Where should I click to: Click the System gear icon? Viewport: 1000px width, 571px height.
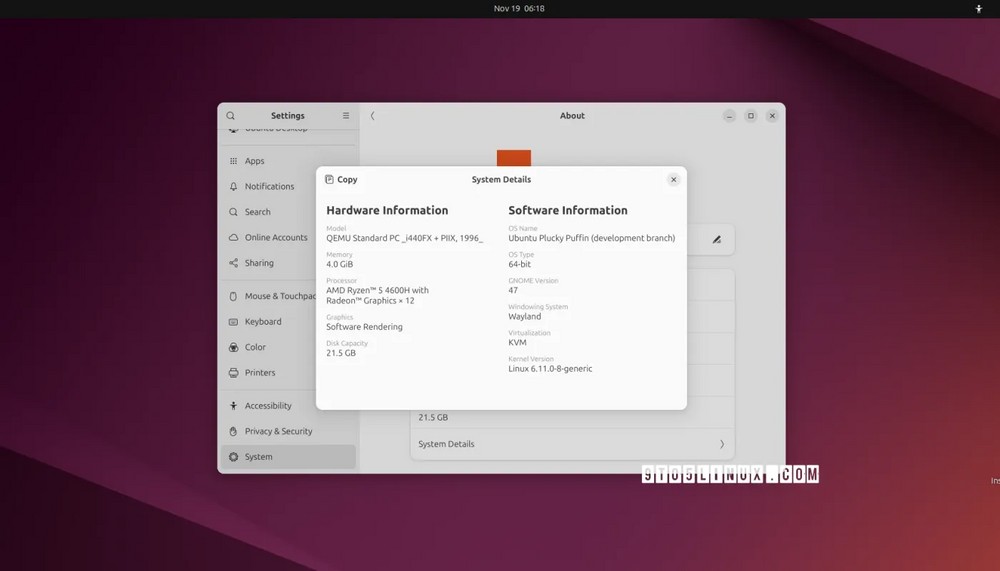point(233,457)
